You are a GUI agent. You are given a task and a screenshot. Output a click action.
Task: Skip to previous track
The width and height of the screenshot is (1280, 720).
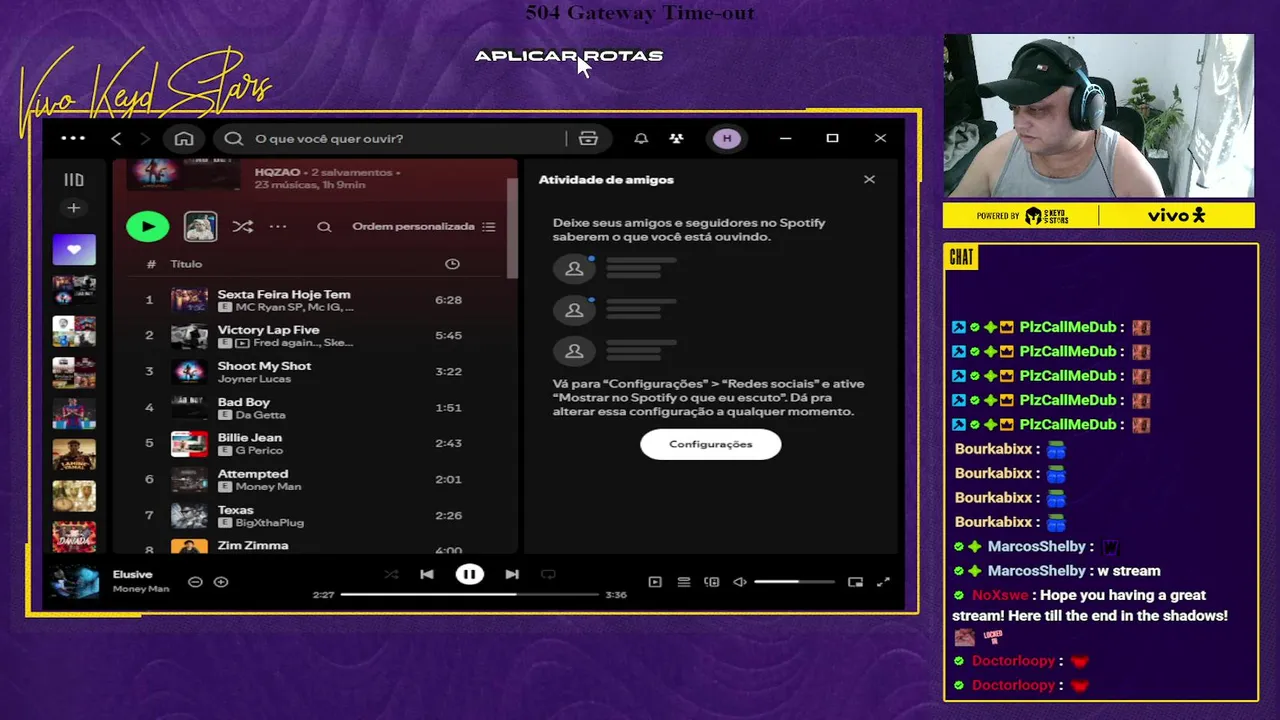(427, 575)
